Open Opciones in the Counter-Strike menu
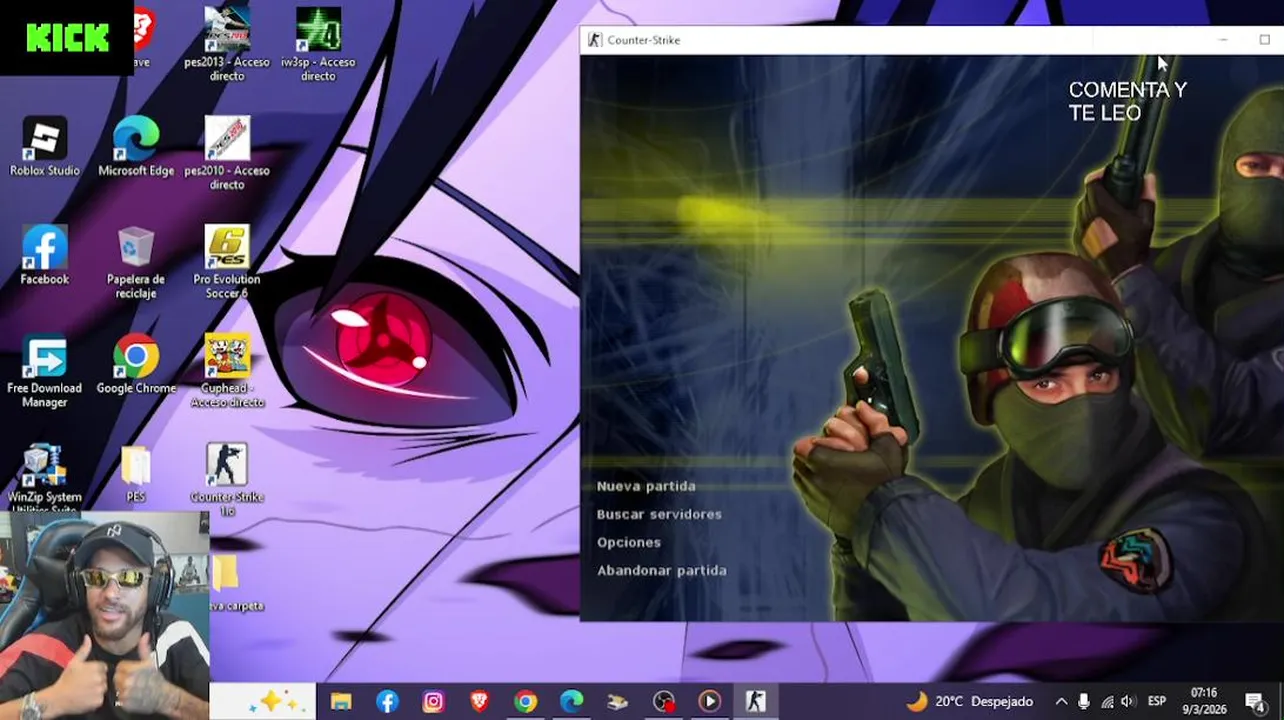 point(629,542)
